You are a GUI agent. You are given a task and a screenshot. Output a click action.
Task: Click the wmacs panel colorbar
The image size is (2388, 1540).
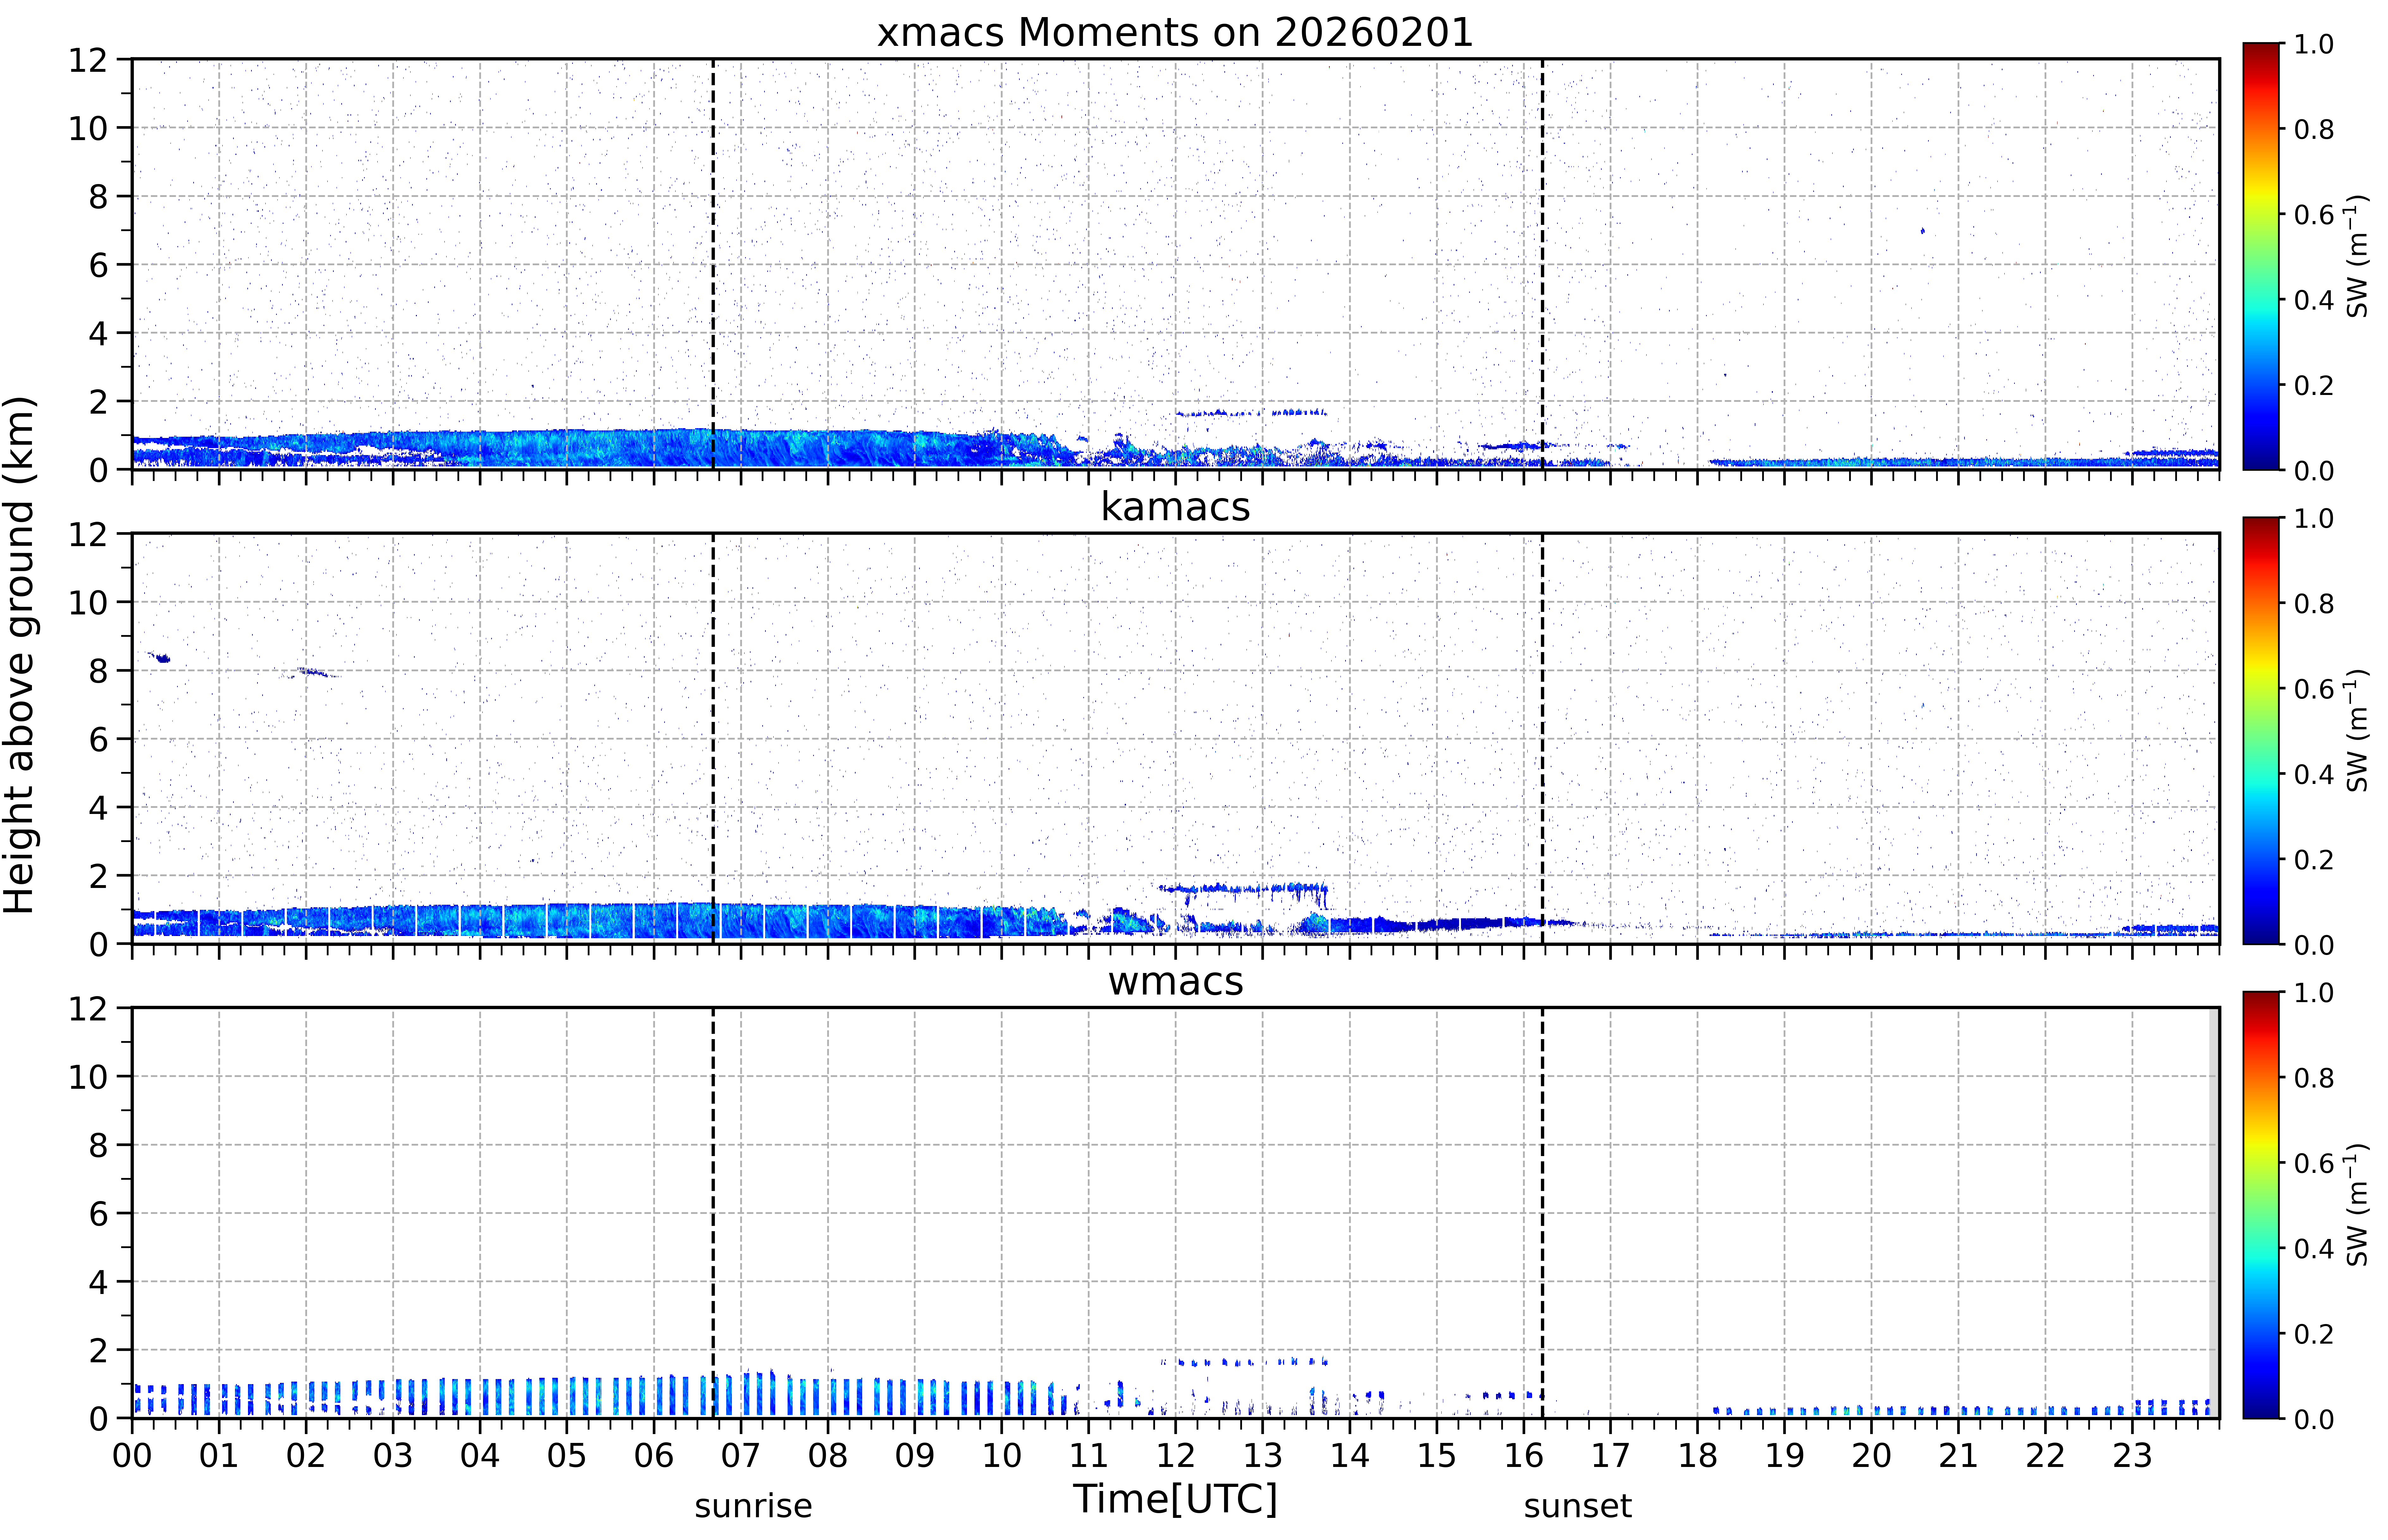[x=2261, y=1205]
